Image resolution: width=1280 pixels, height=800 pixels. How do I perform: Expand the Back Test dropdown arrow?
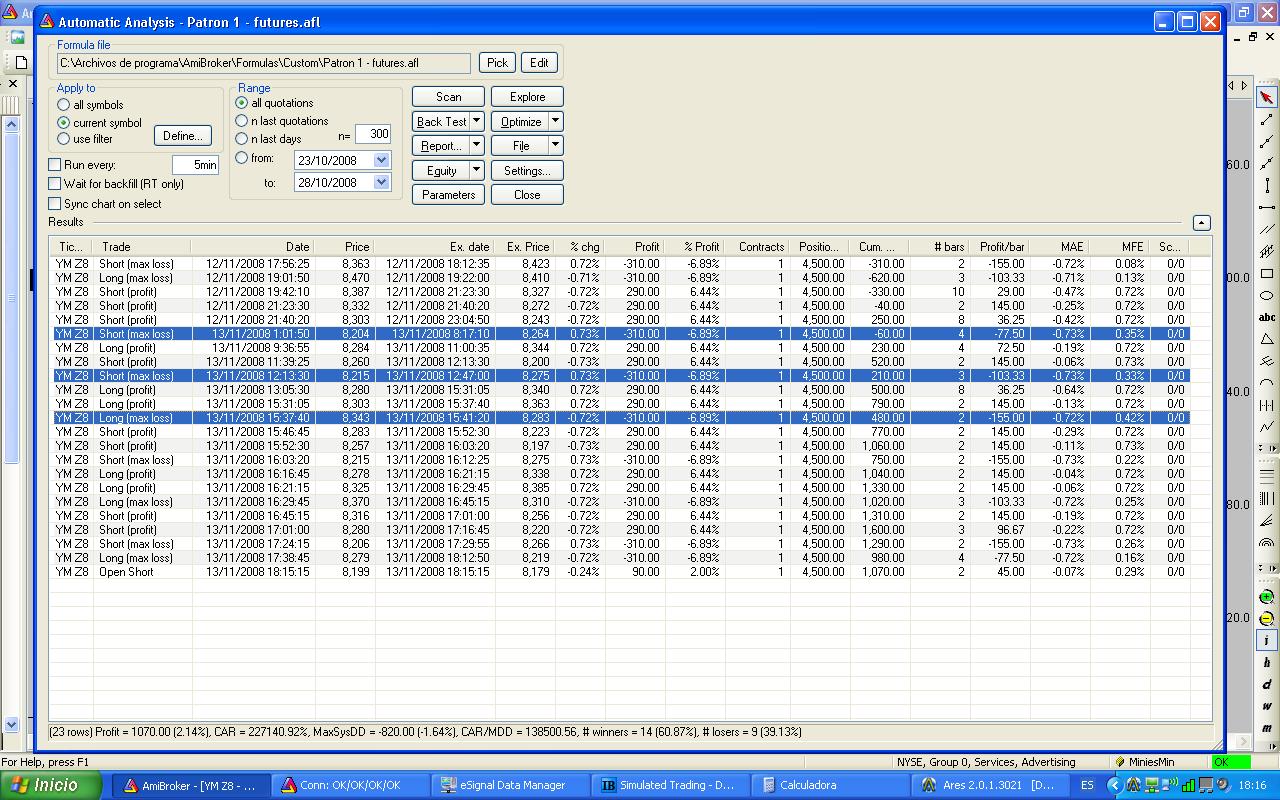click(477, 121)
